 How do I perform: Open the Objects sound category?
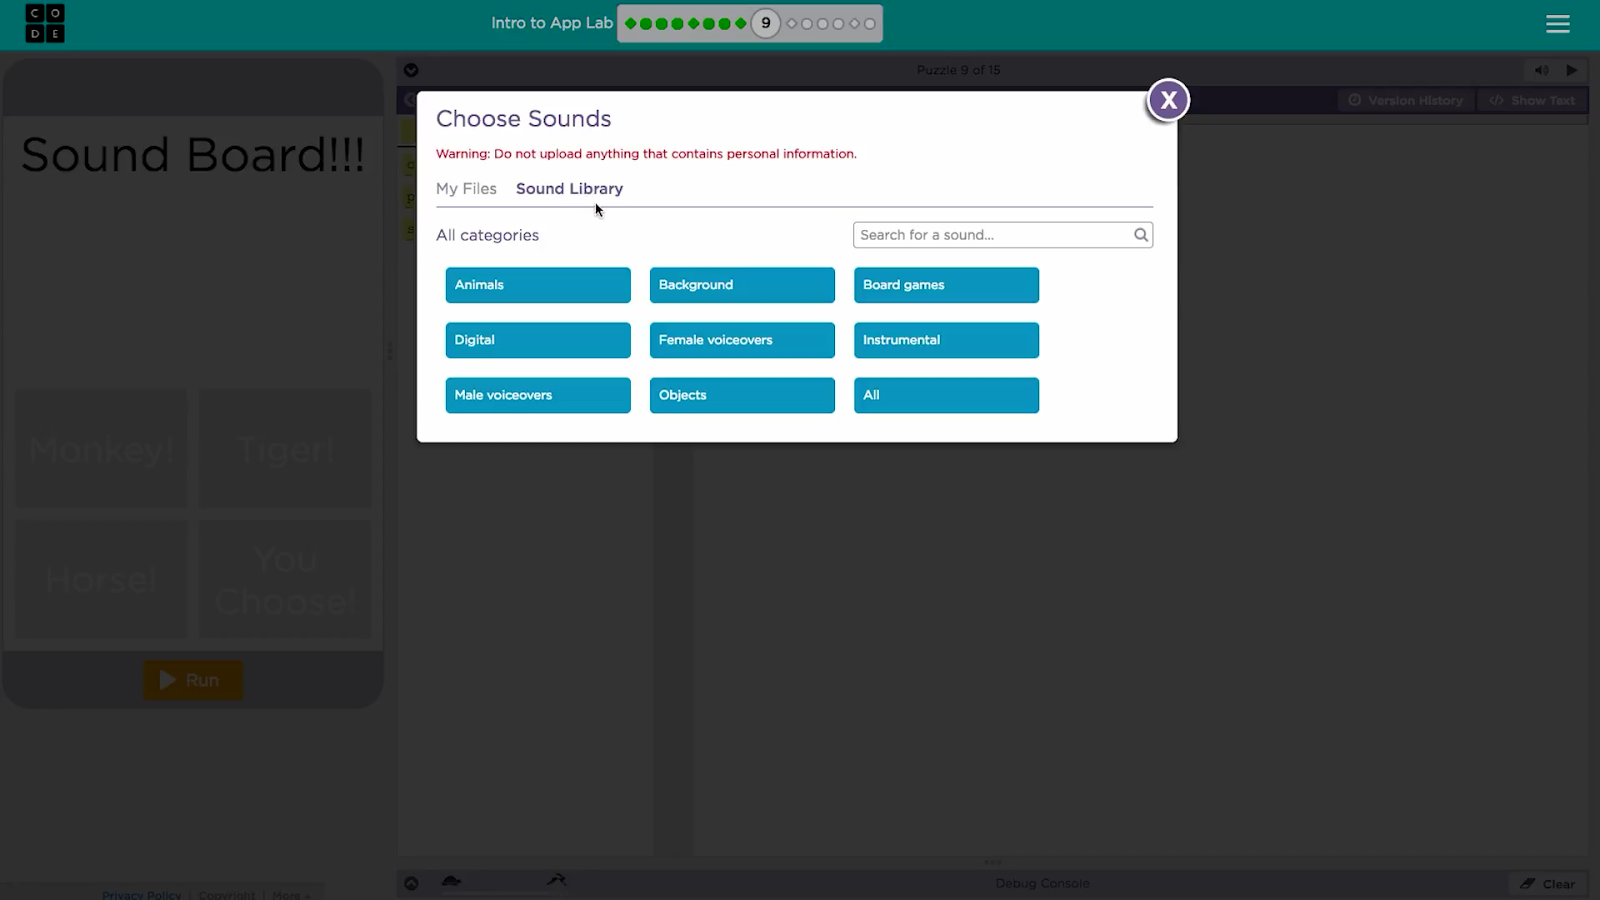pyautogui.click(x=742, y=395)
